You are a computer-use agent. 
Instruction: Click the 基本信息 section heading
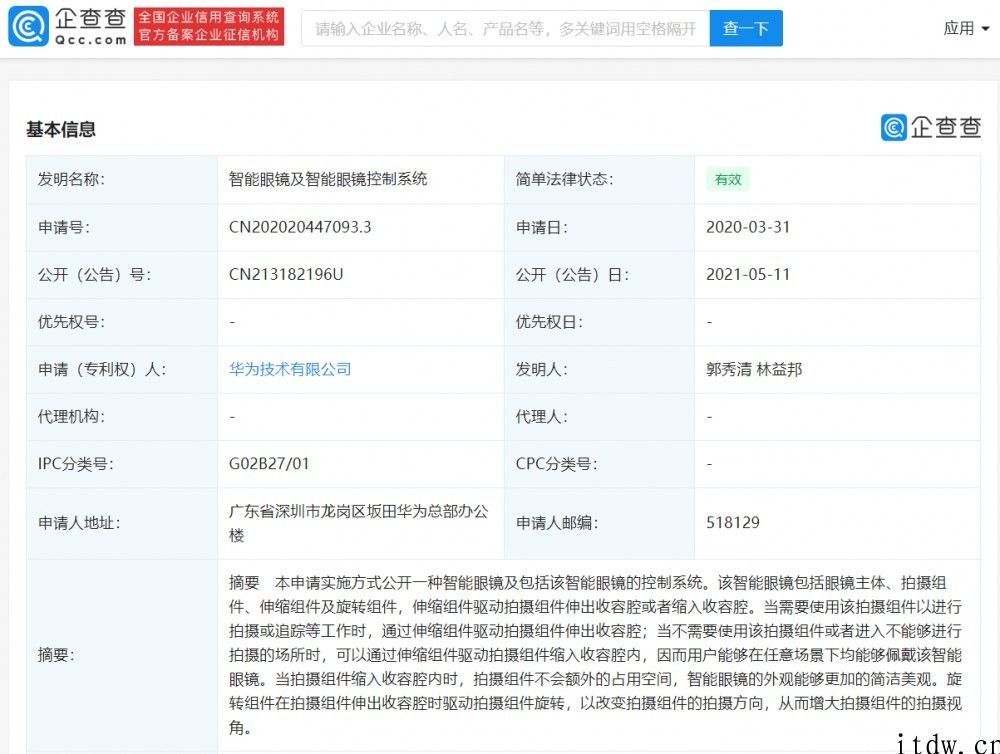[61, 129]
